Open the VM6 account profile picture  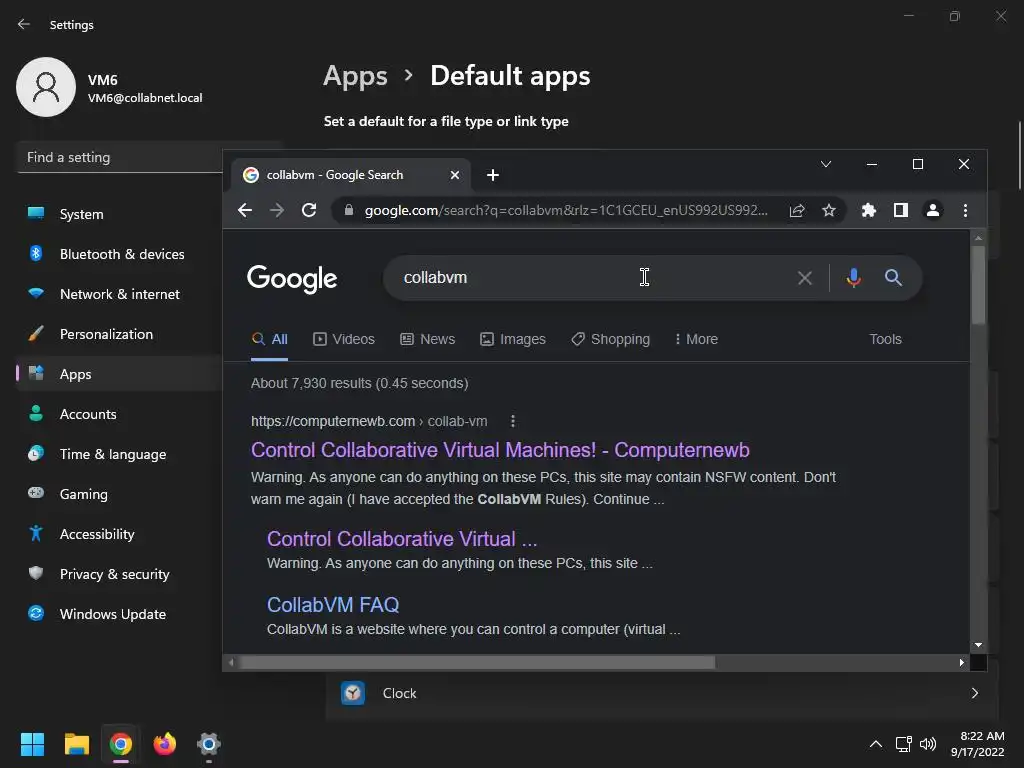[46, 87]
